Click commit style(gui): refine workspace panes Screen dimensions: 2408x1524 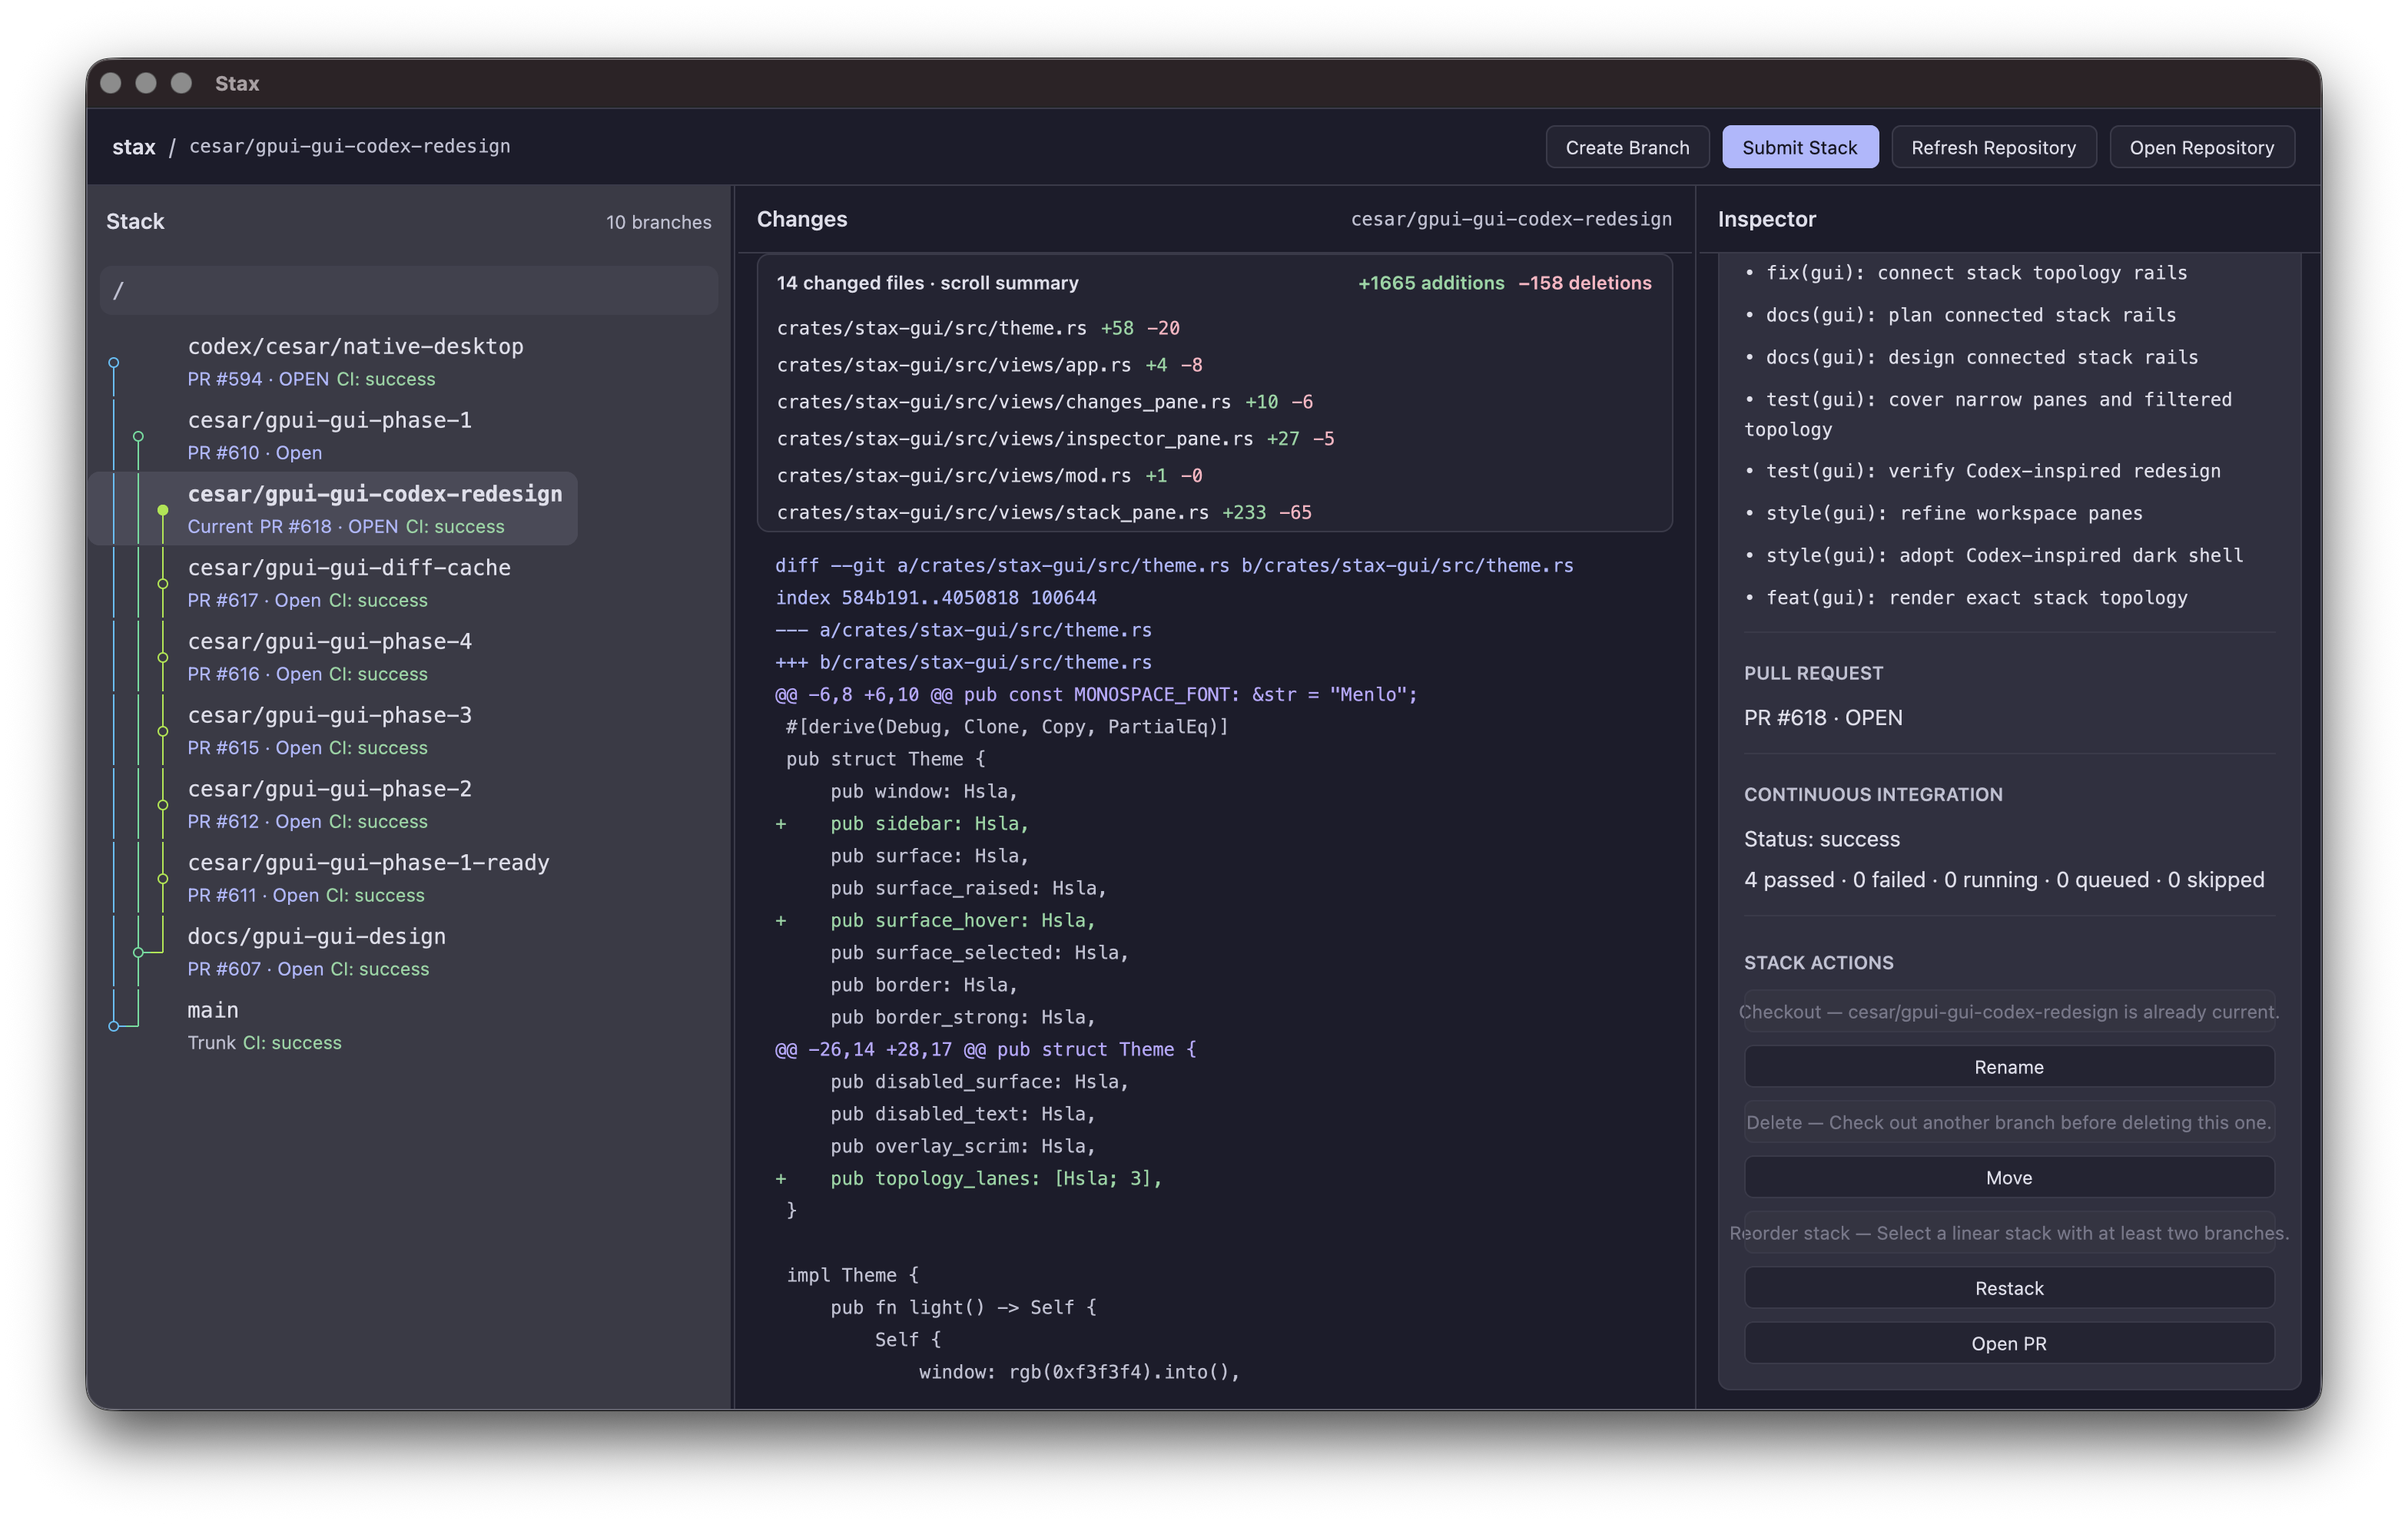click(1943, 513)
